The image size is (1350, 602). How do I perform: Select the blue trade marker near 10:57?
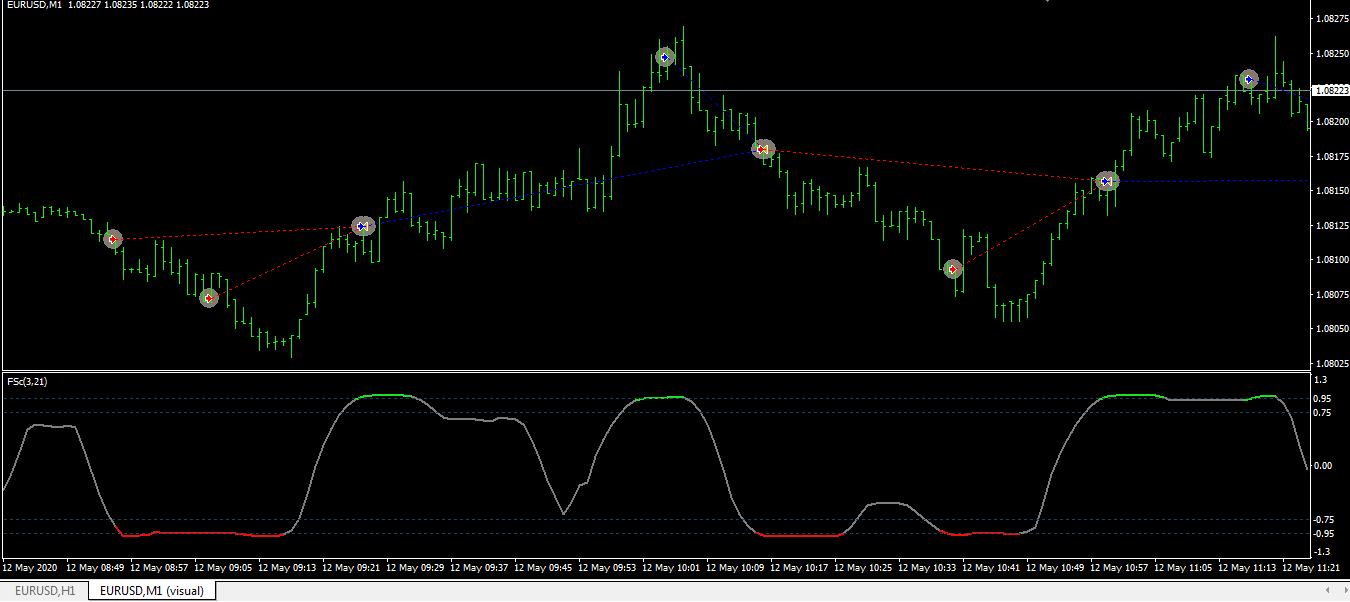pyautogui.click(x=1107, y=182)
